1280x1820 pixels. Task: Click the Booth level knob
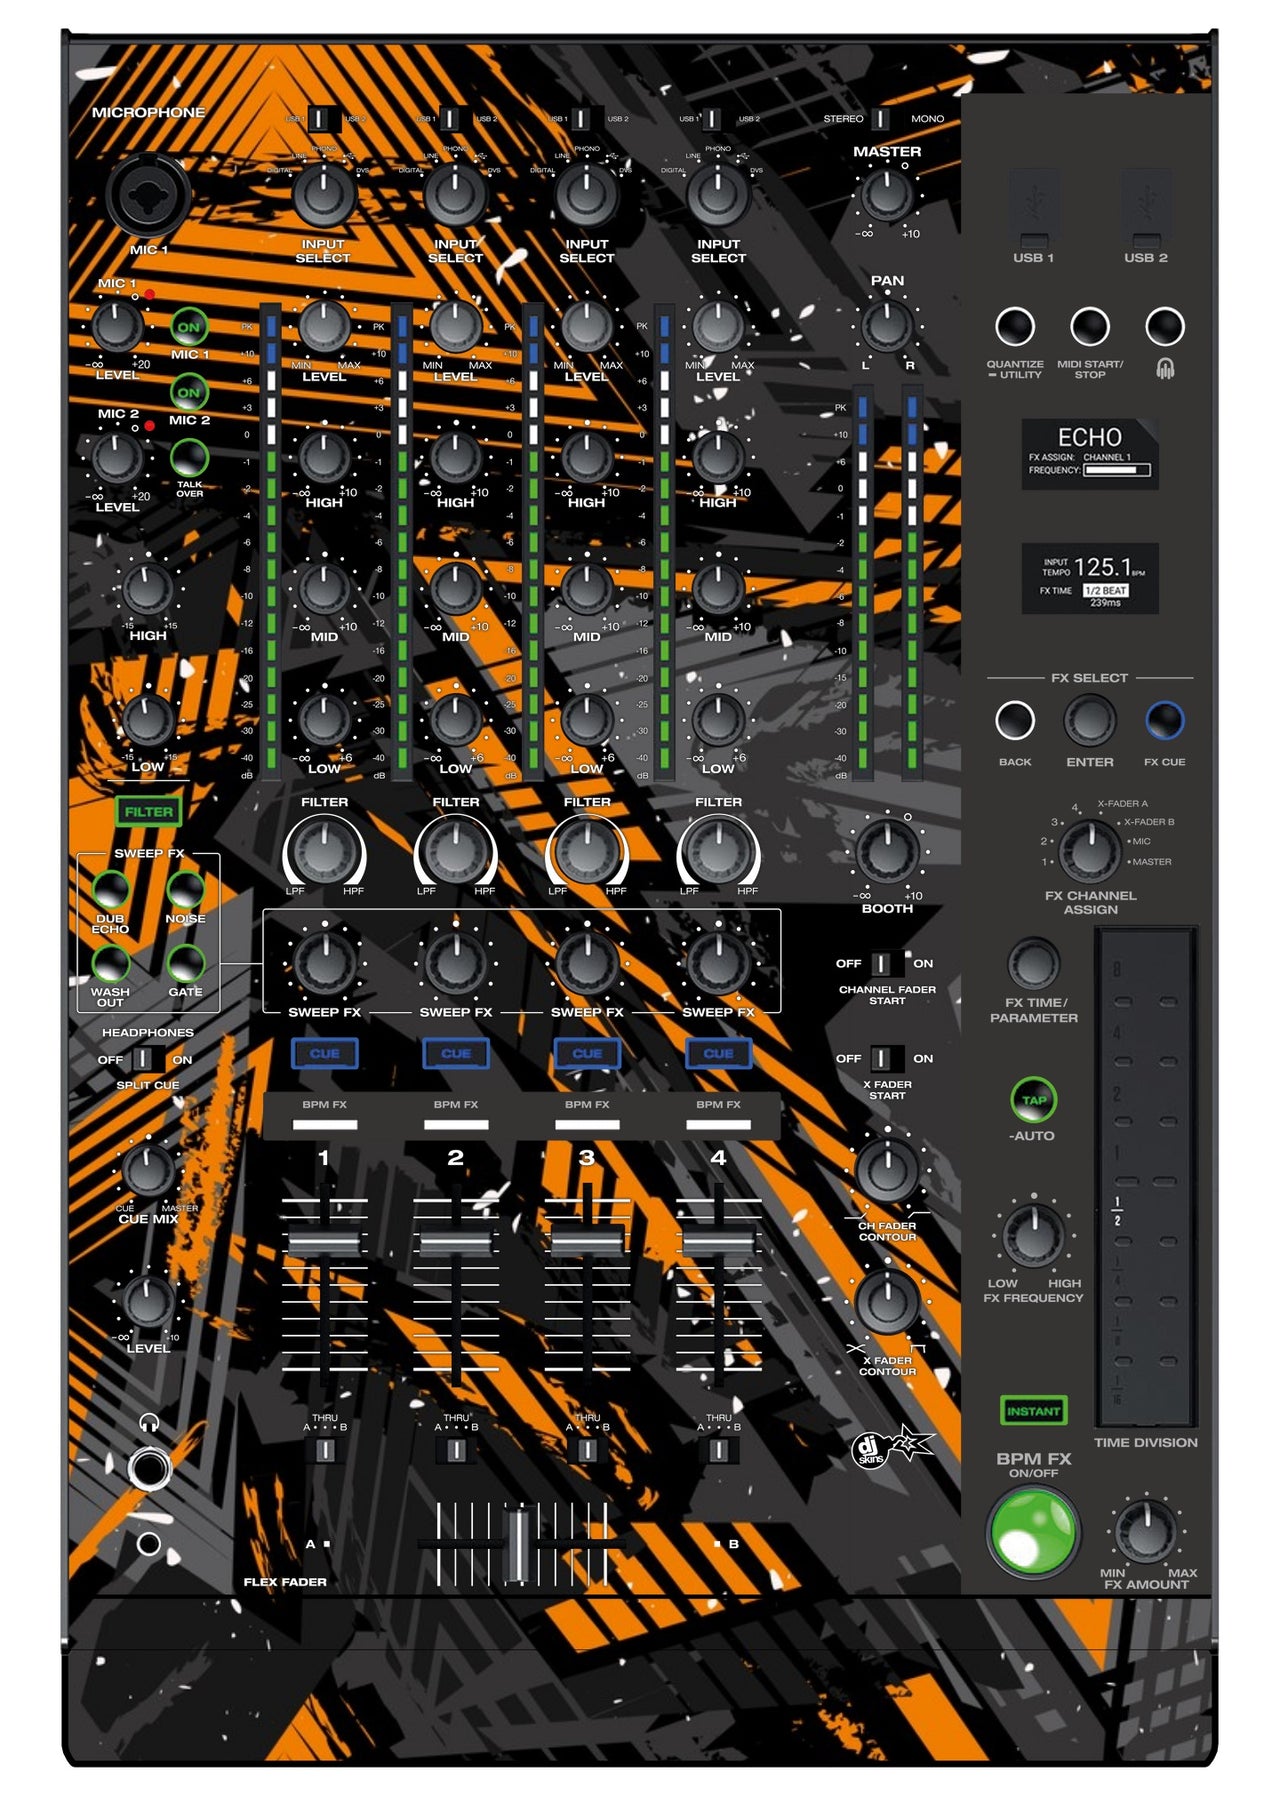coord(887,851)
